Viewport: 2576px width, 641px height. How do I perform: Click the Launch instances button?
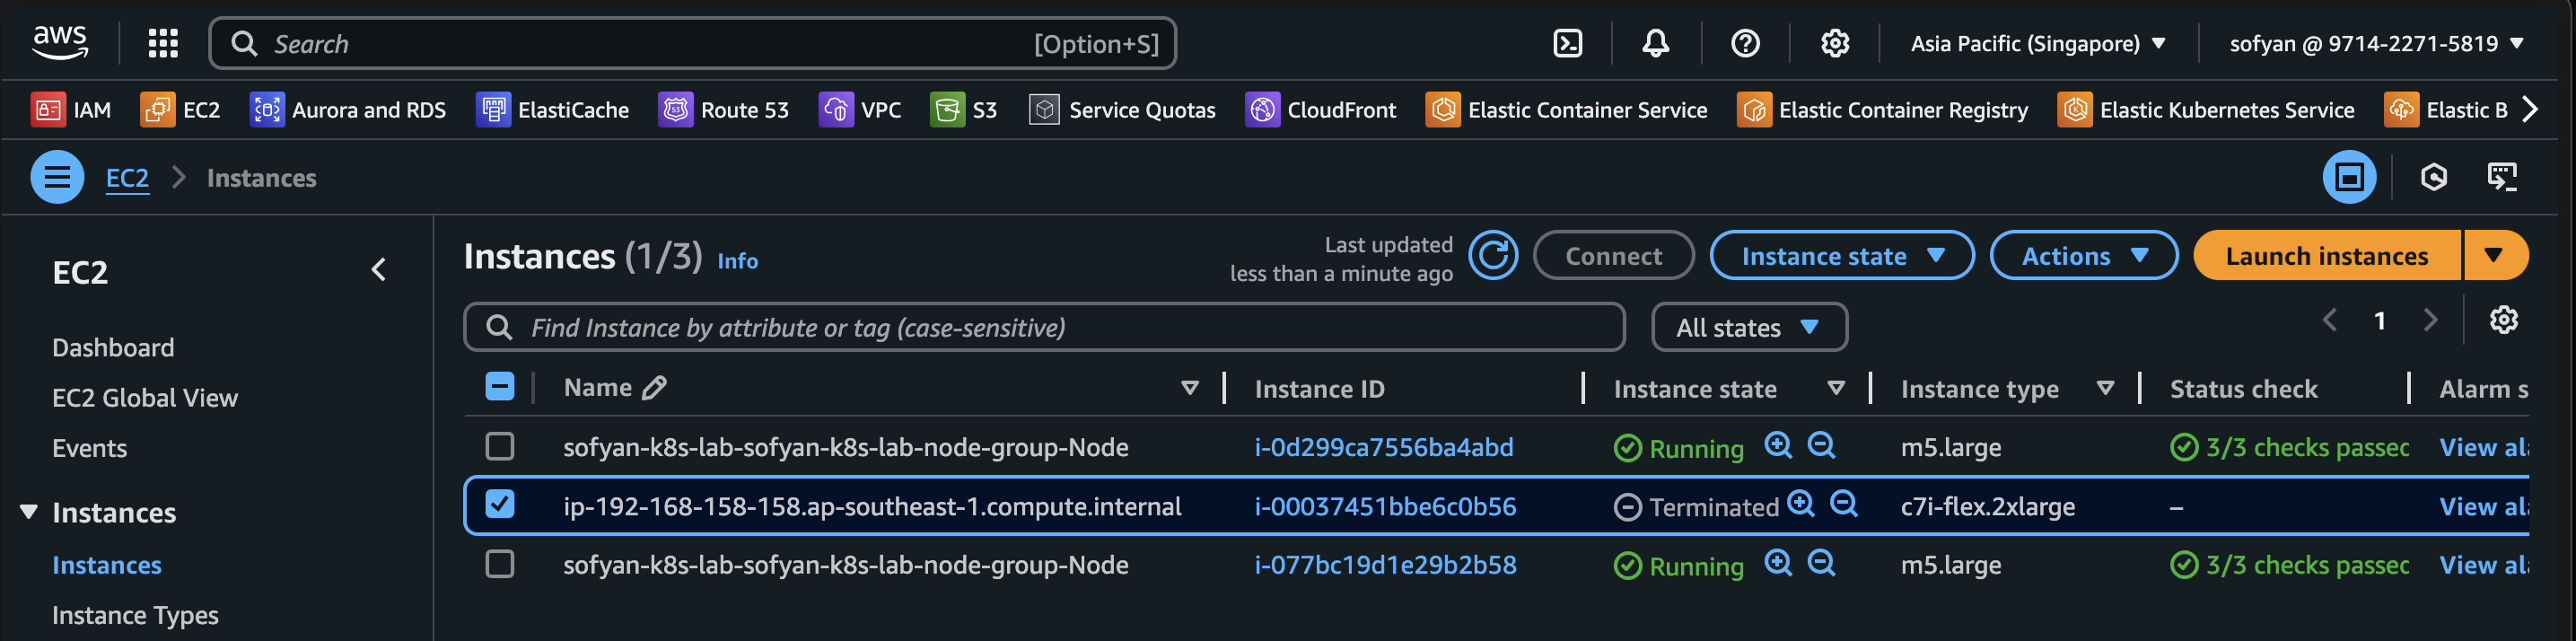(x=2327, y=256)
